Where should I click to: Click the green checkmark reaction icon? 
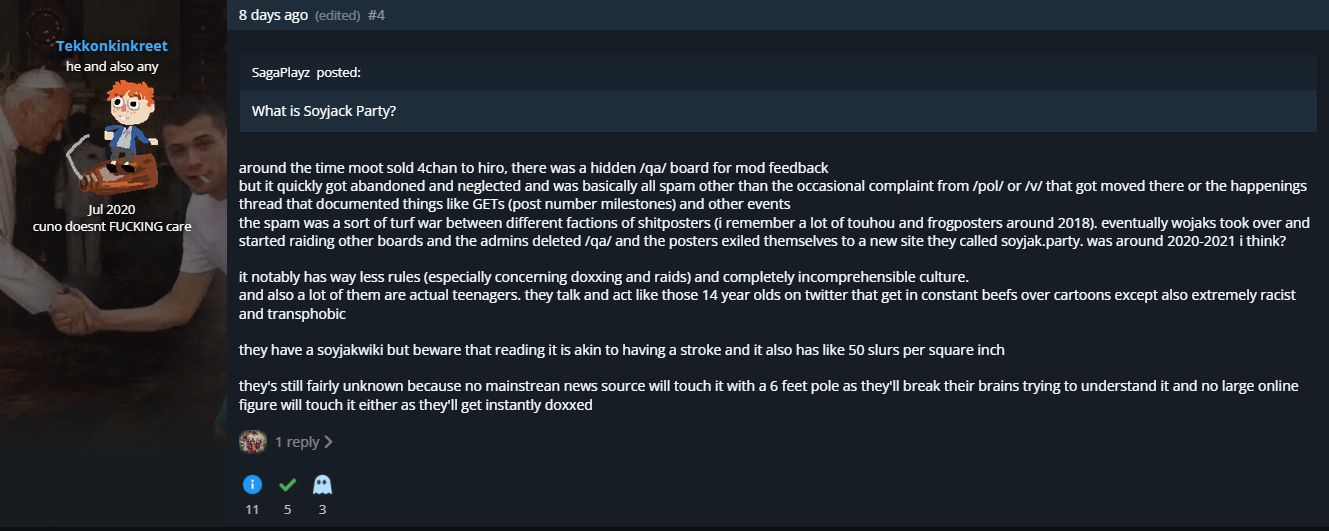287,485
